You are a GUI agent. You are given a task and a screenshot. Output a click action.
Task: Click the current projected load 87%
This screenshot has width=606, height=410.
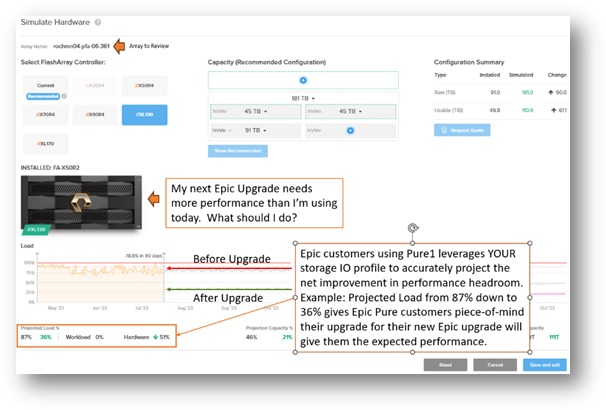26,337
